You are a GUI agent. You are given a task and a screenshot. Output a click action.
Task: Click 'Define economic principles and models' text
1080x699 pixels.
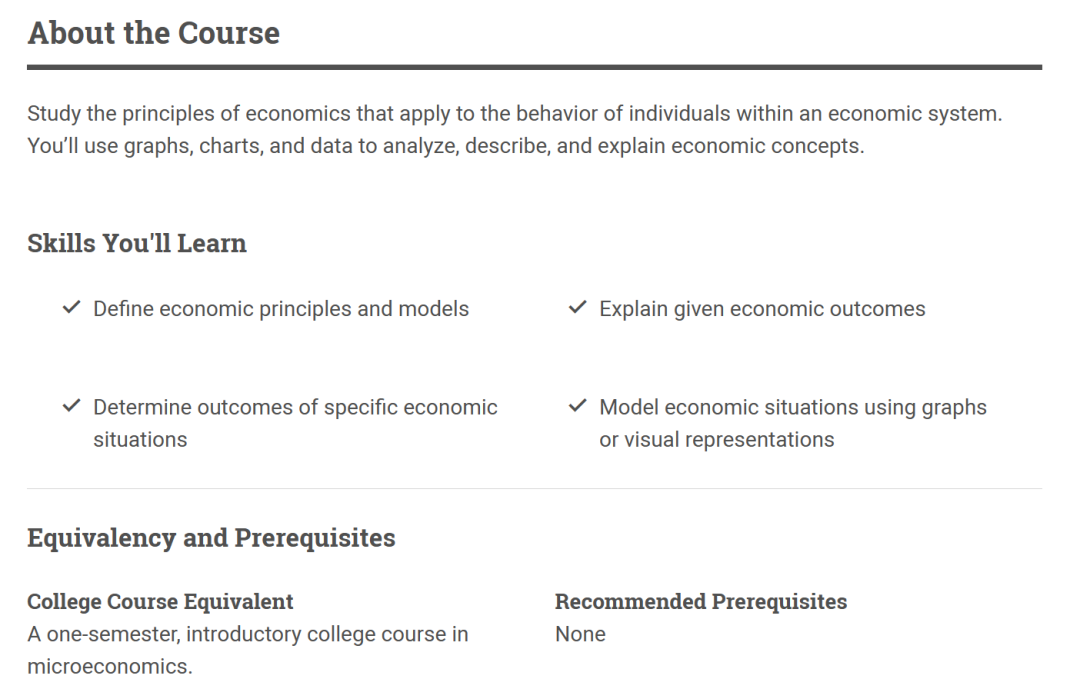(x=281, y=309)
